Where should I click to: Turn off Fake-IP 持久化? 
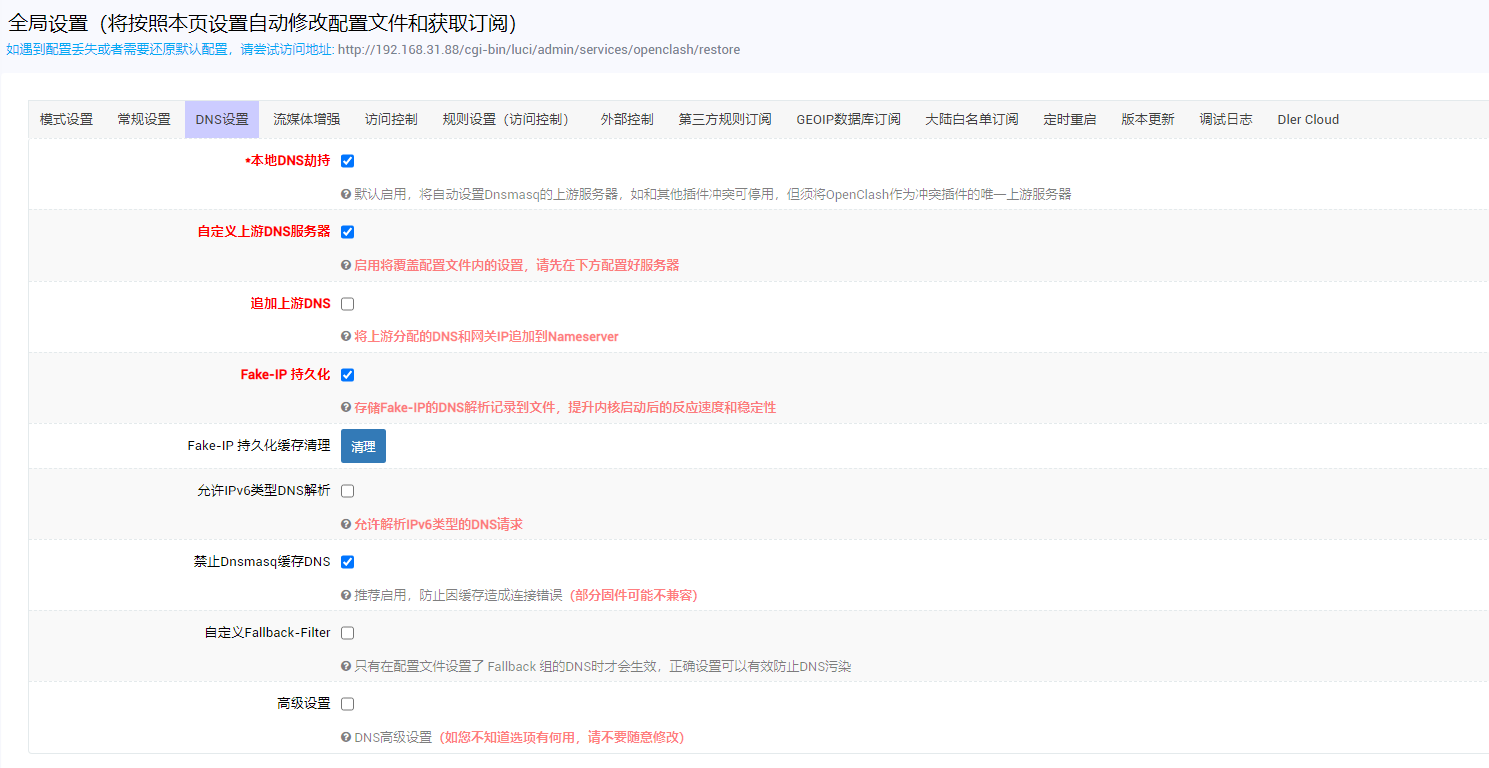pos(347,375)
